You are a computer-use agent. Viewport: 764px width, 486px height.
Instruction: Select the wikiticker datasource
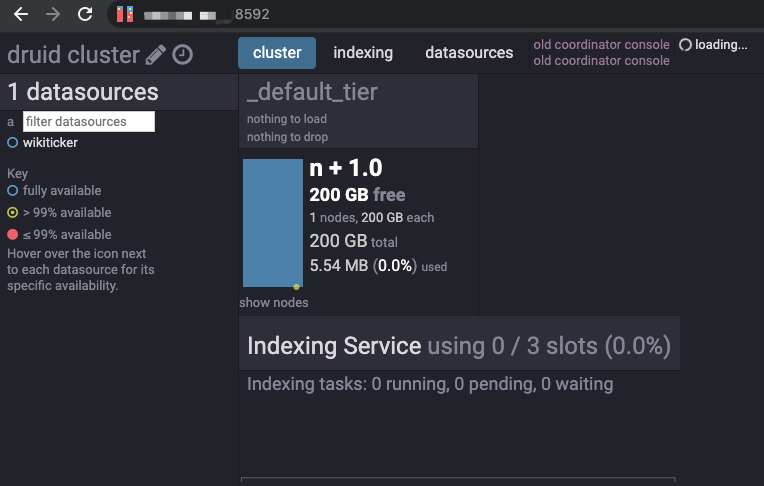pos(50,142)
